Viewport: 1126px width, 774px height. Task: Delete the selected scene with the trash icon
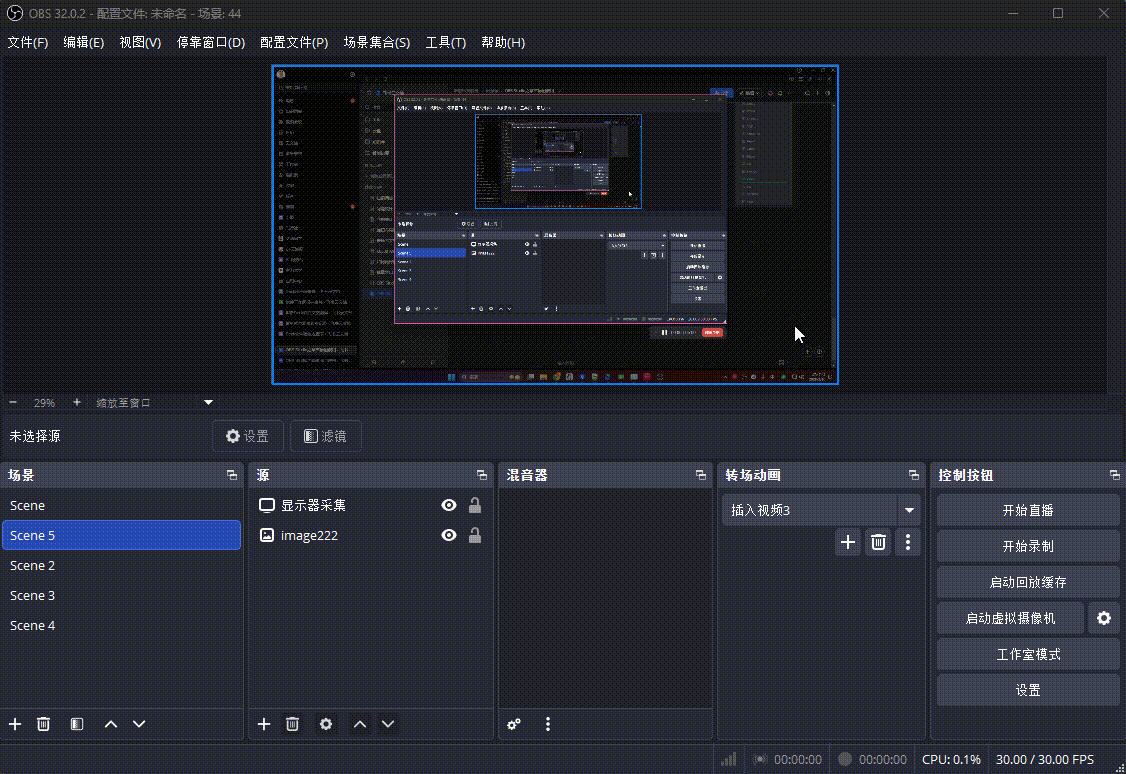pos(43,724)
